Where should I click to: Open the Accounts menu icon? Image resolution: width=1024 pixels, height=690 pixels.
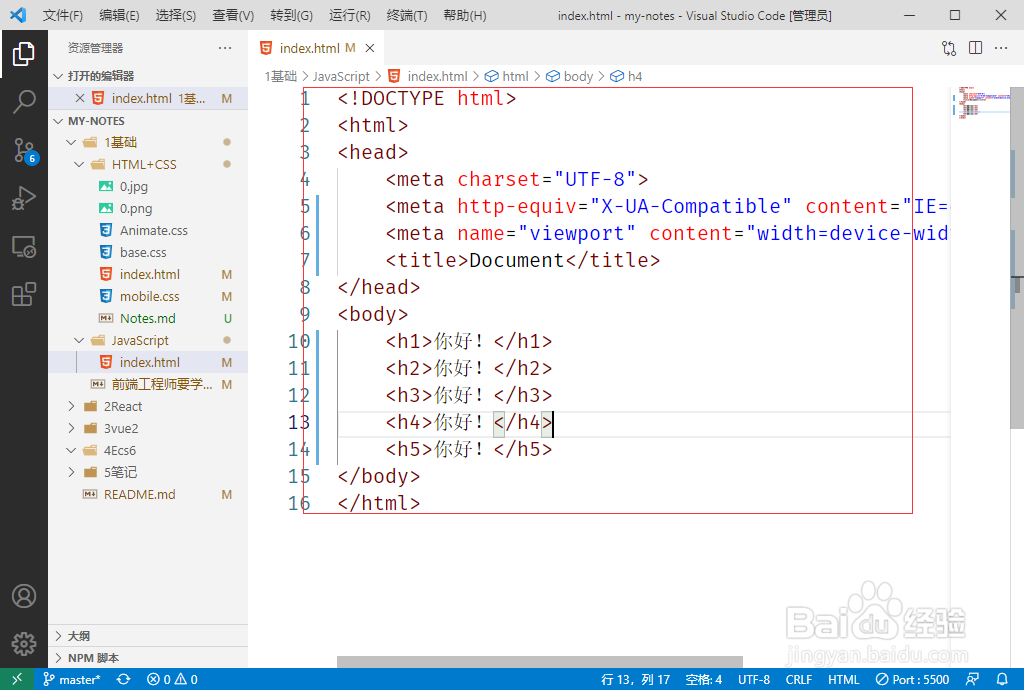tap(24, 596)
